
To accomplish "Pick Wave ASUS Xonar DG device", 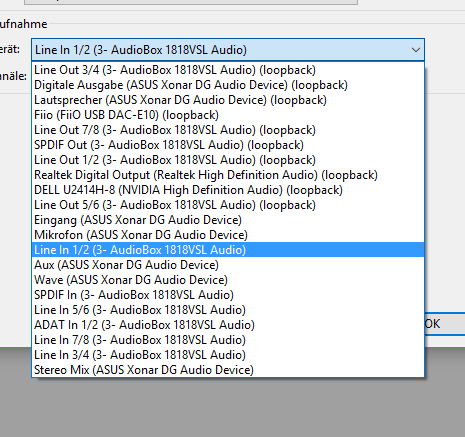I will 228,280.
